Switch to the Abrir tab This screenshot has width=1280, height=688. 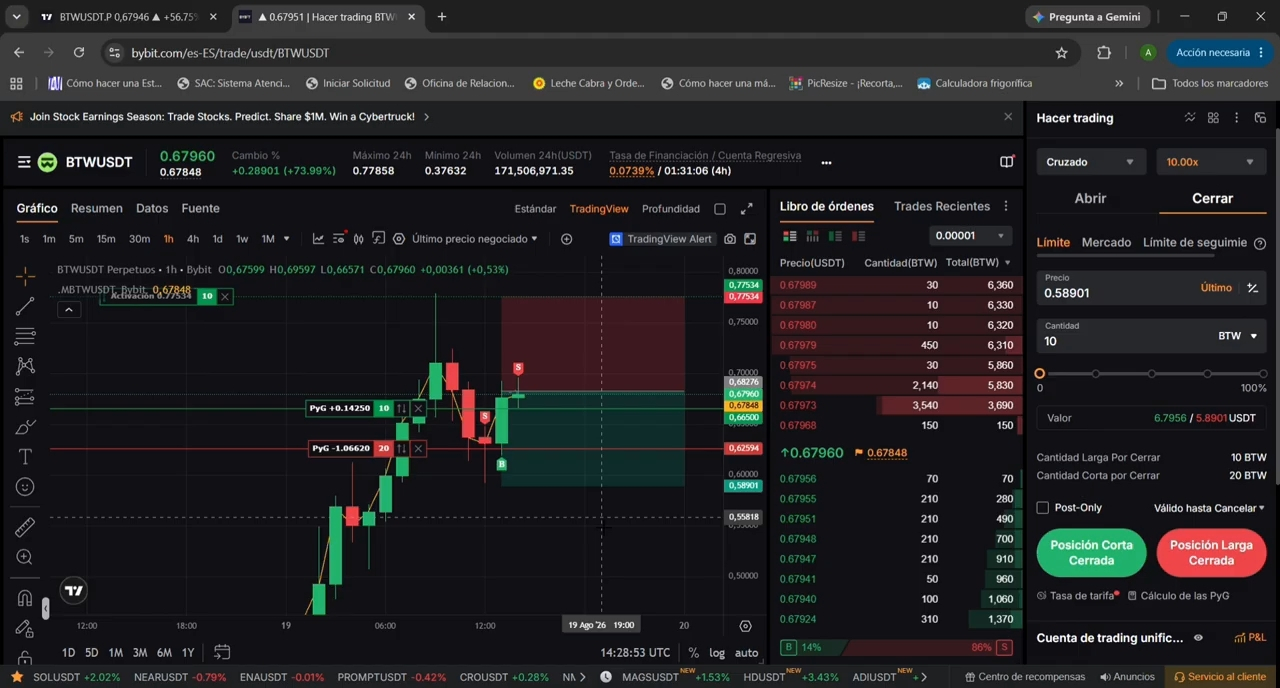point(1090,198)
